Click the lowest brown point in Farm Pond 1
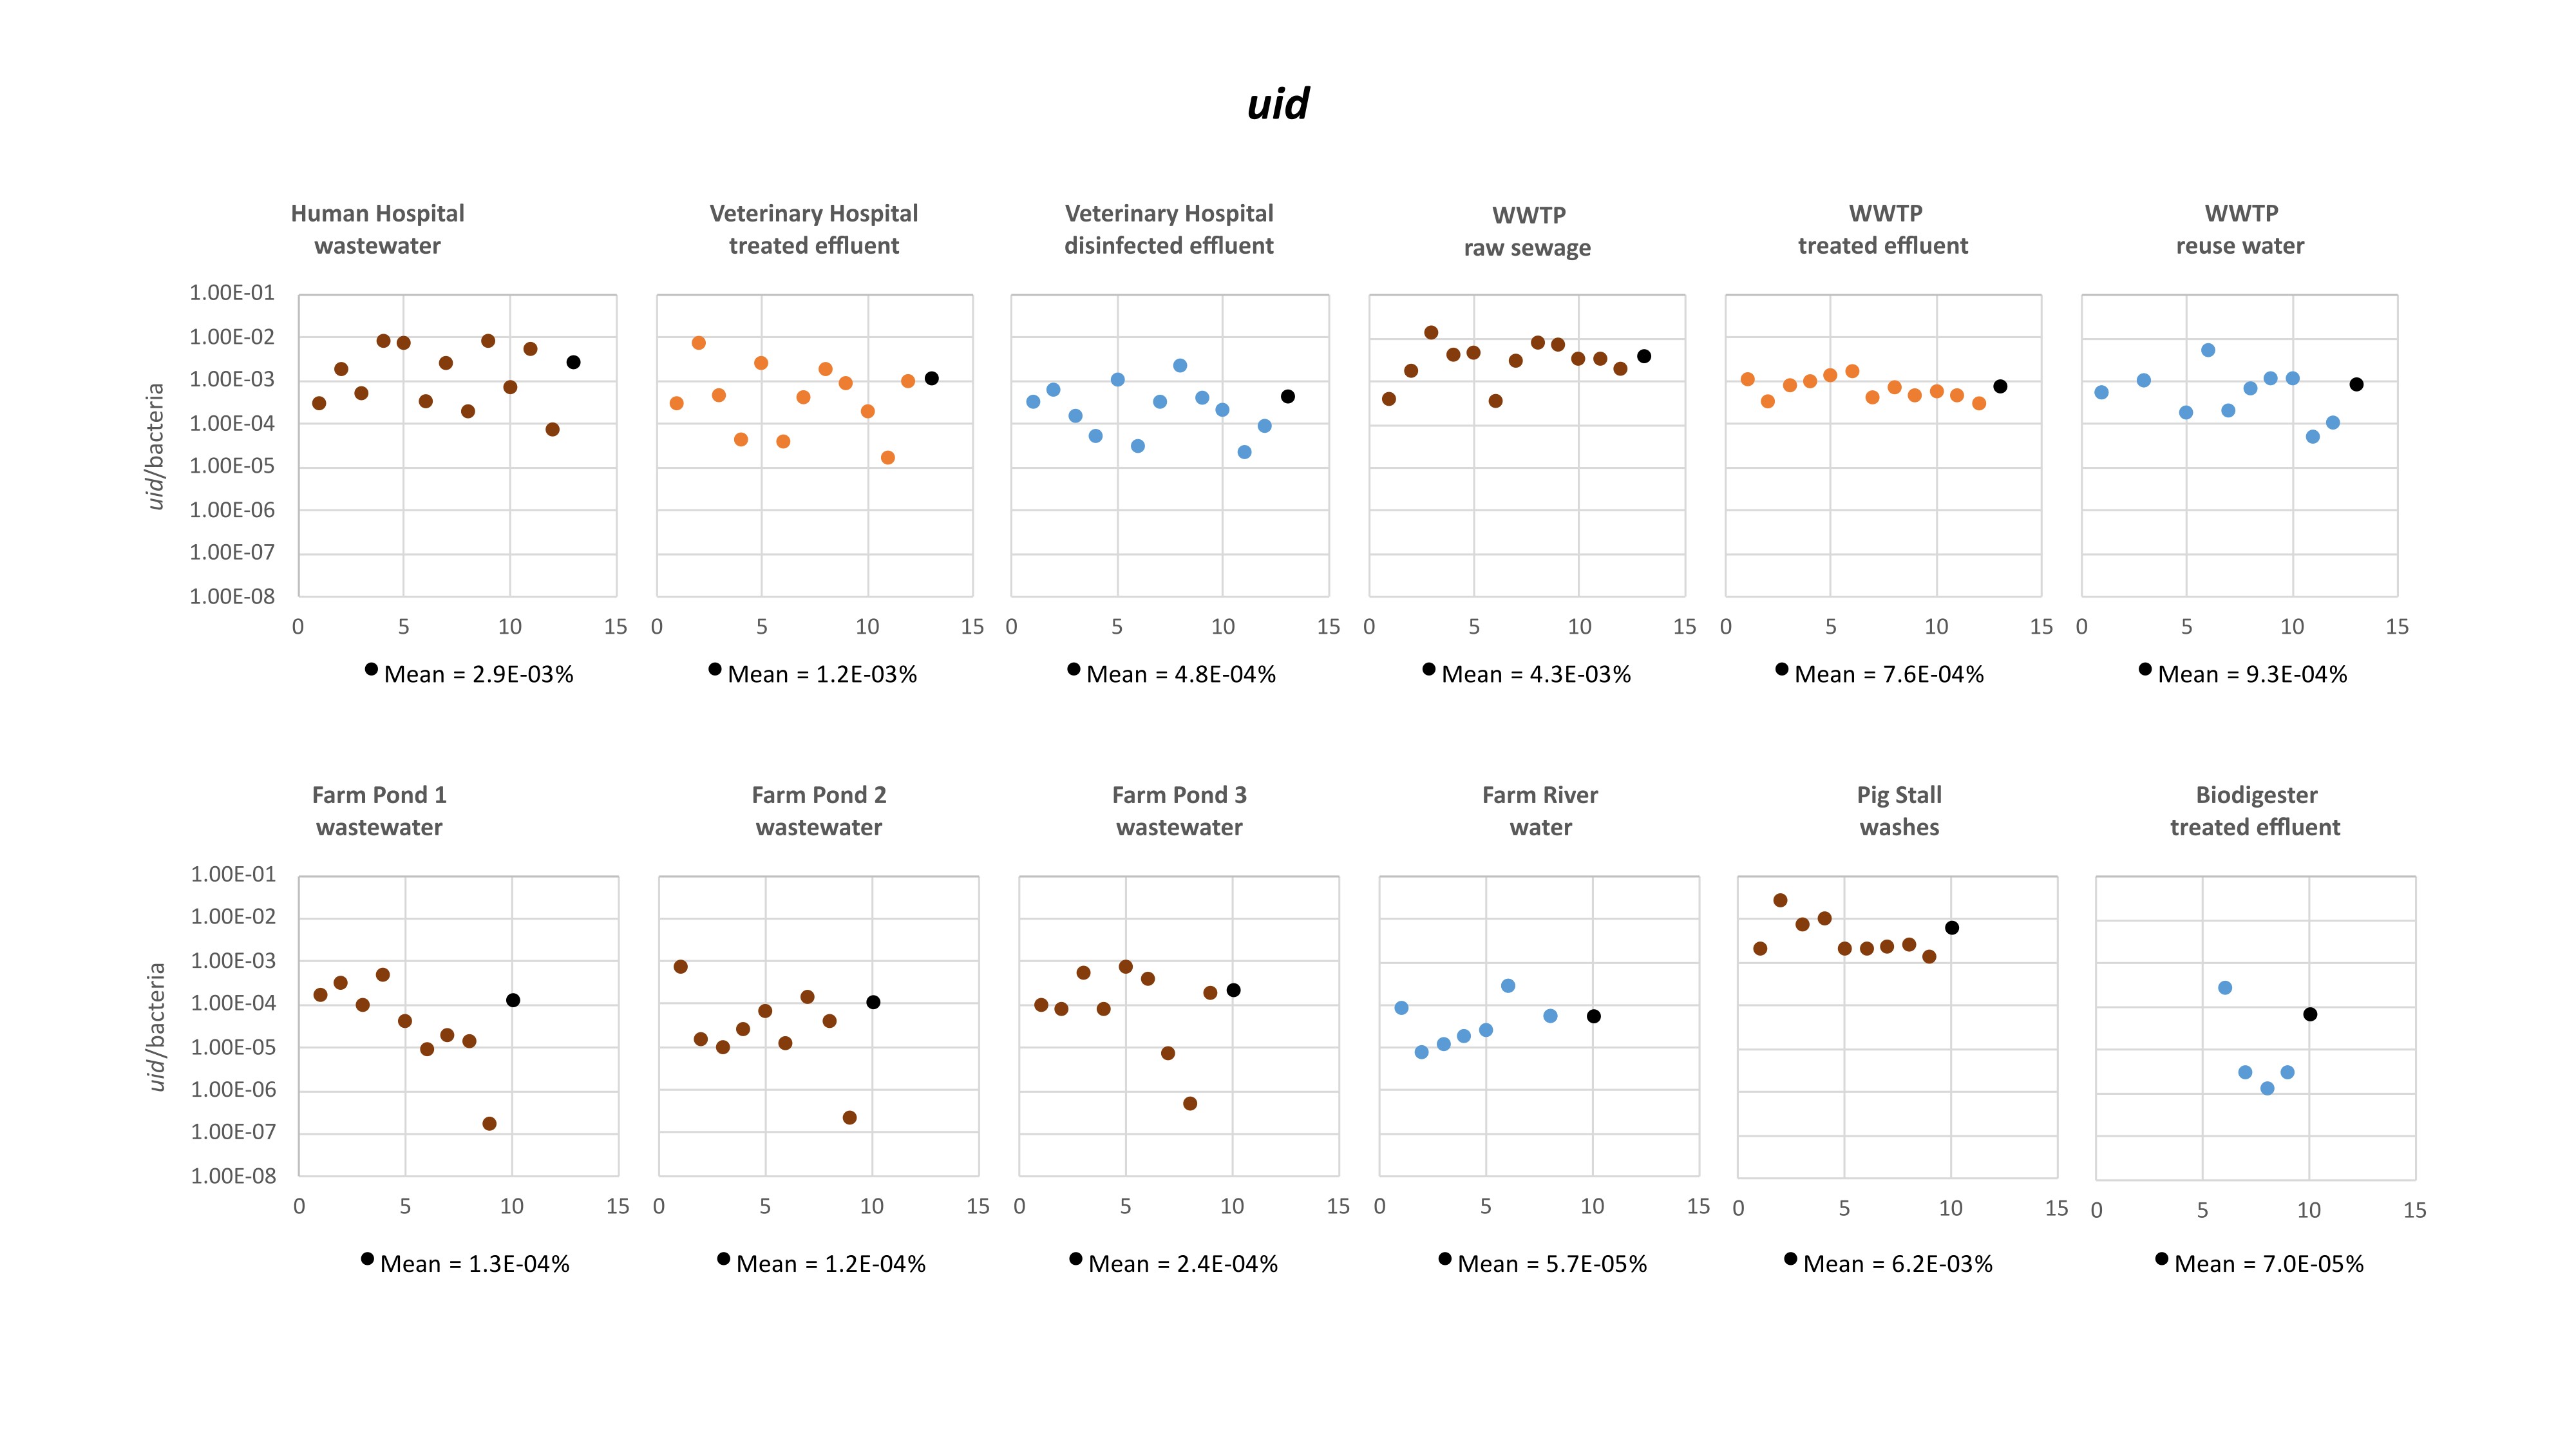Image resolution: width=2576 pixels, height=1449 pixels. (489, 1124)
